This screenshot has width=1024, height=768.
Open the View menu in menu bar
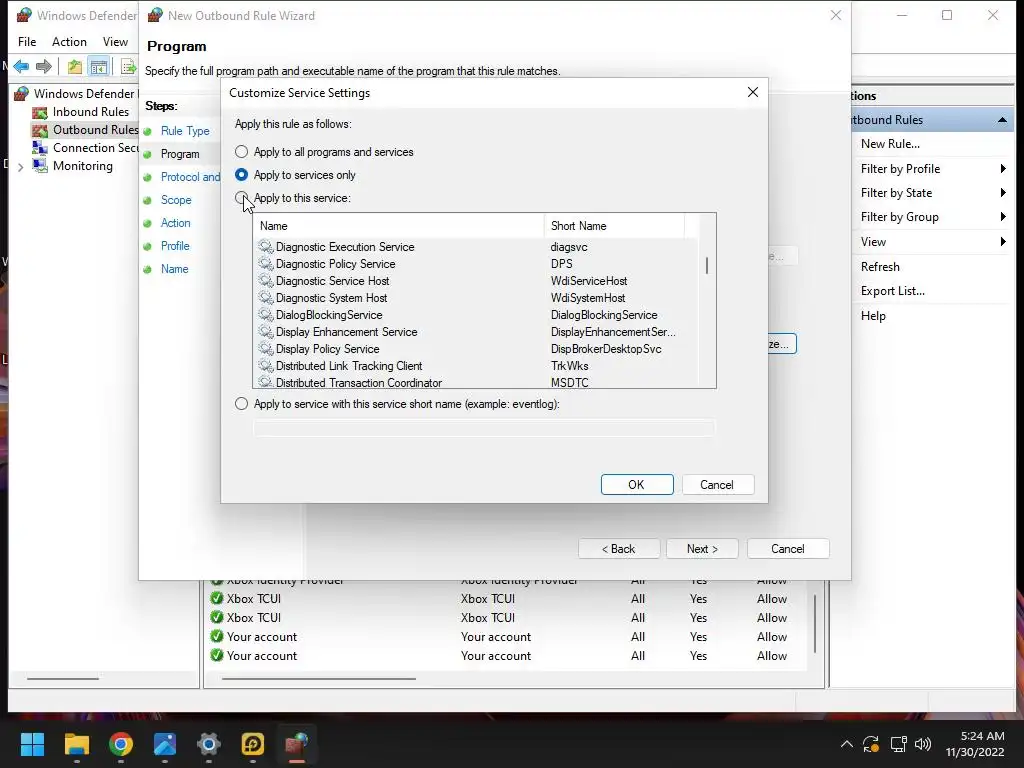click(115, 42)
